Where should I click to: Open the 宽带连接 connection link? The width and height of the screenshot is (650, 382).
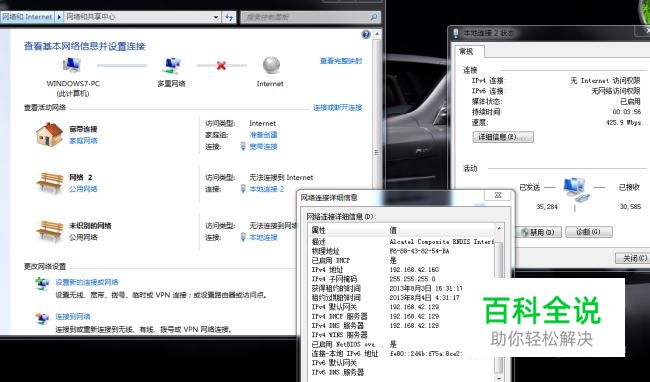pos(263,146)
